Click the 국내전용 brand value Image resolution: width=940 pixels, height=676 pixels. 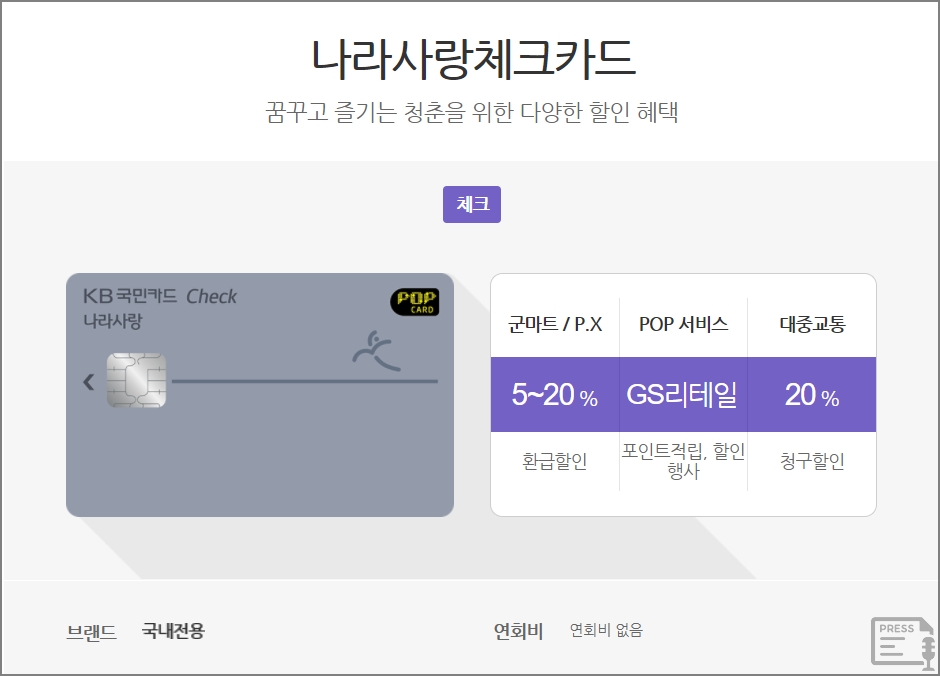(173, 631)
